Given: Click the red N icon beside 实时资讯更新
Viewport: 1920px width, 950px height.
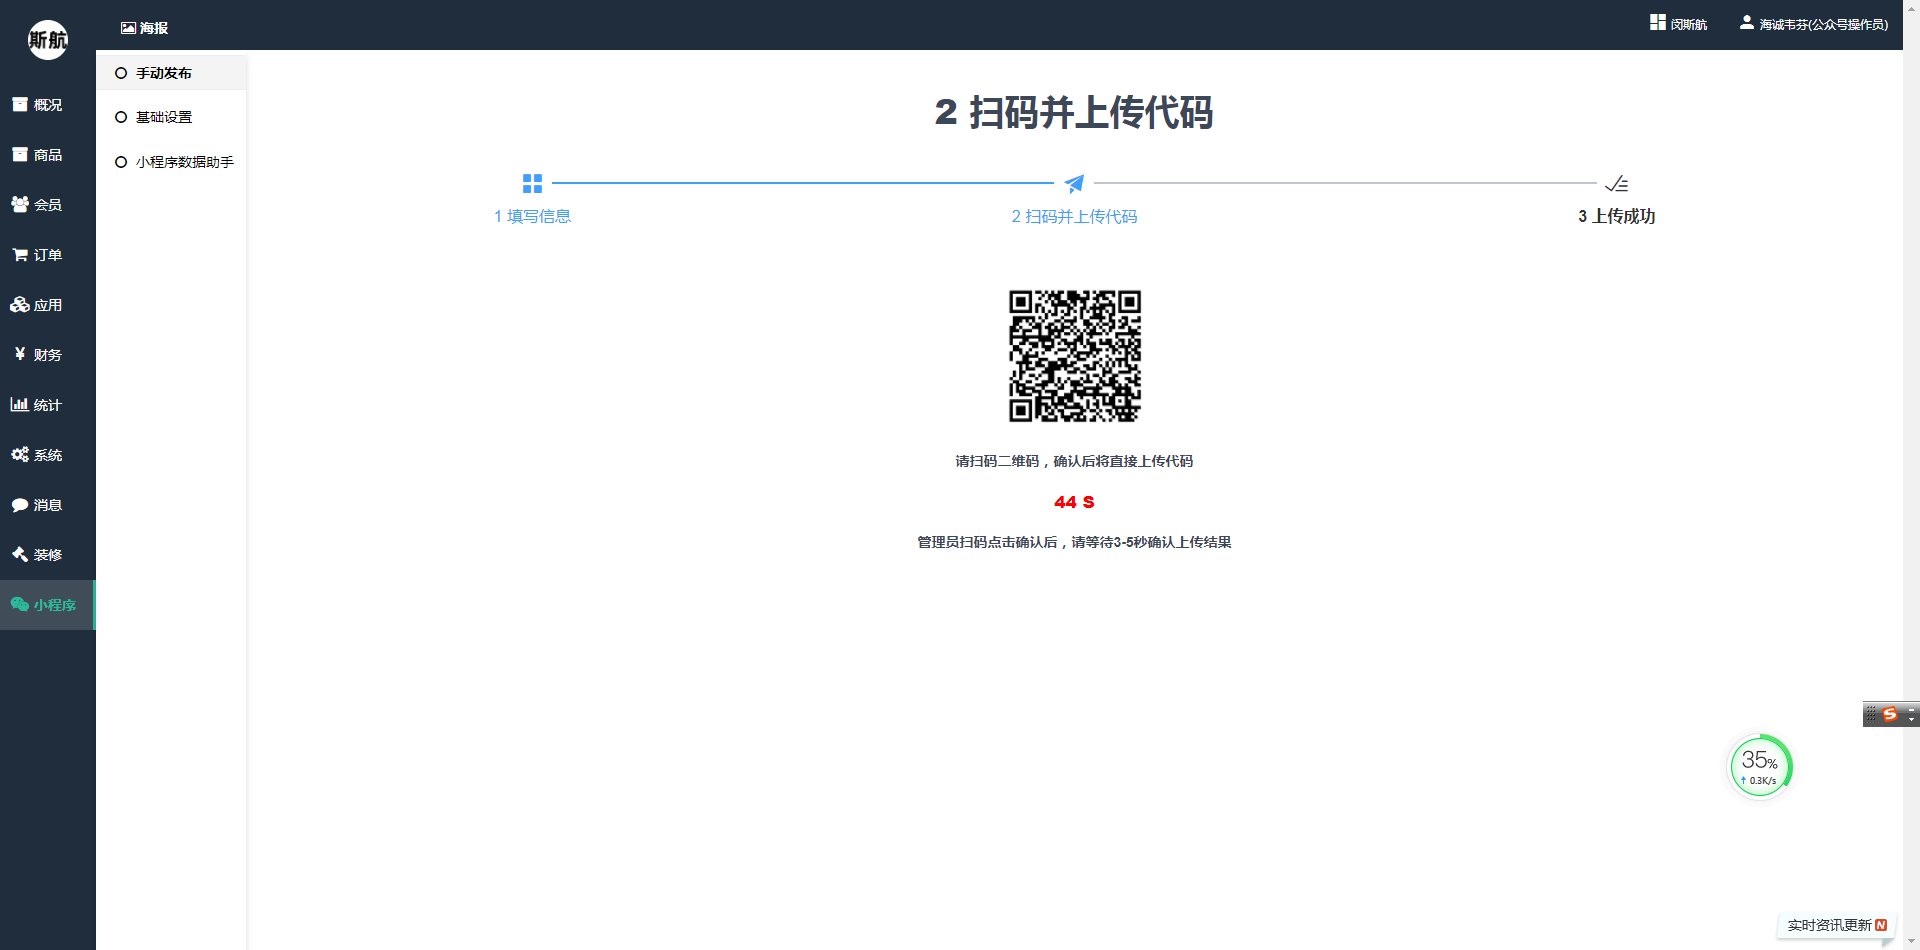Looking at the screenshot, I should [x=1881, y=925].
